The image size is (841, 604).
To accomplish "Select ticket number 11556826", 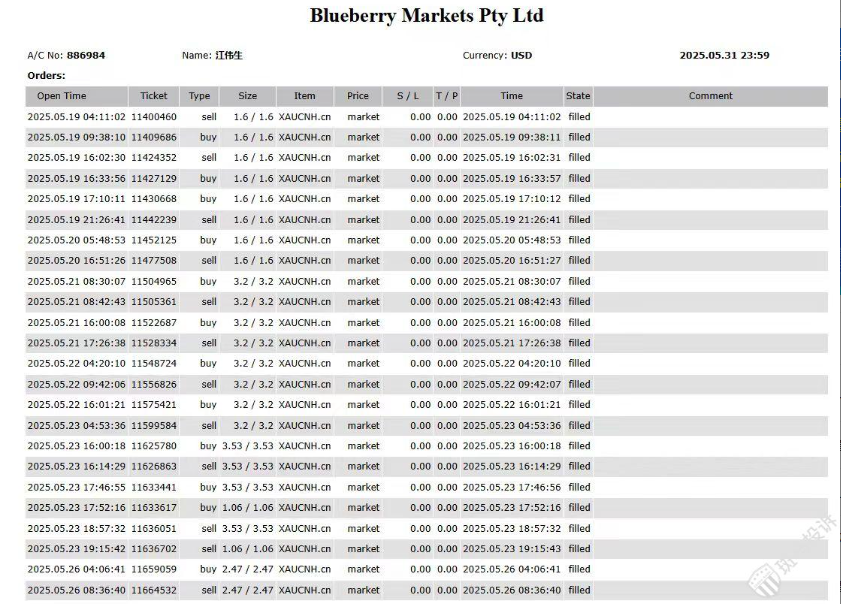I will point(154,385).
